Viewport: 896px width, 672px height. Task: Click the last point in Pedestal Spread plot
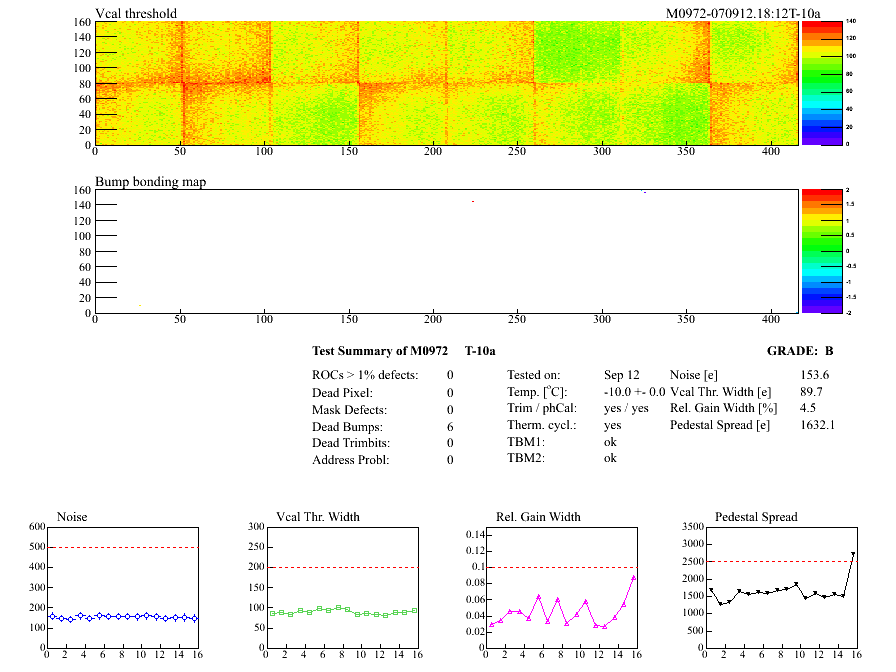click(853, 554)
